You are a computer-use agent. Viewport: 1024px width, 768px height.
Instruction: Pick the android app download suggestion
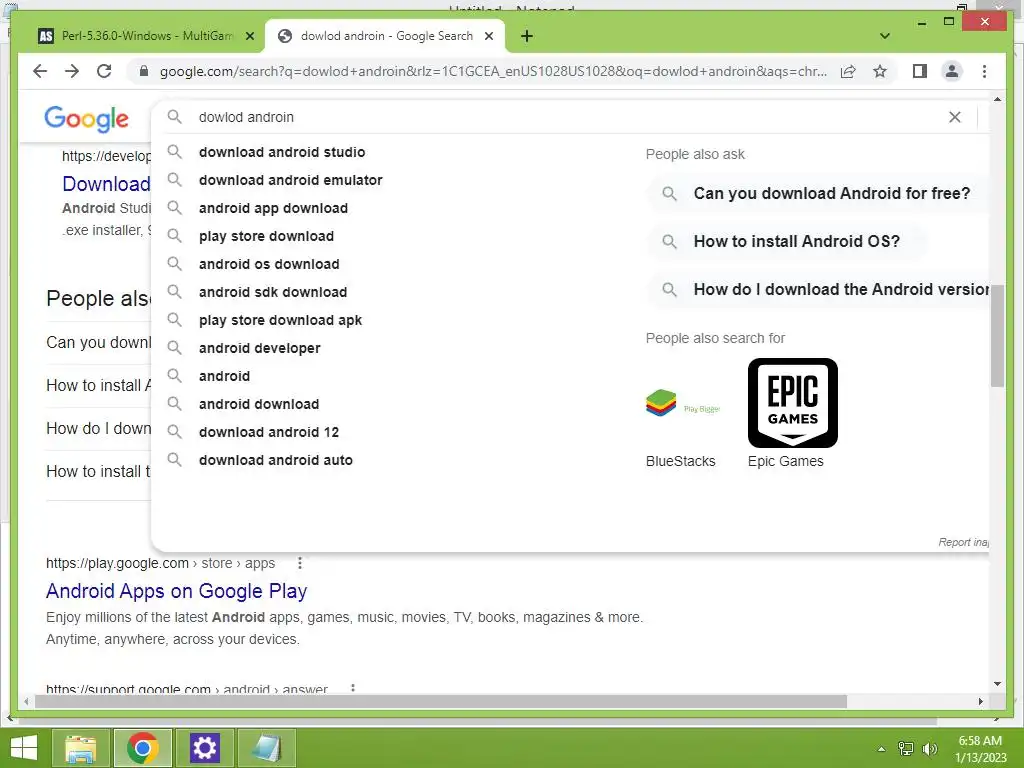click(274, 208)
